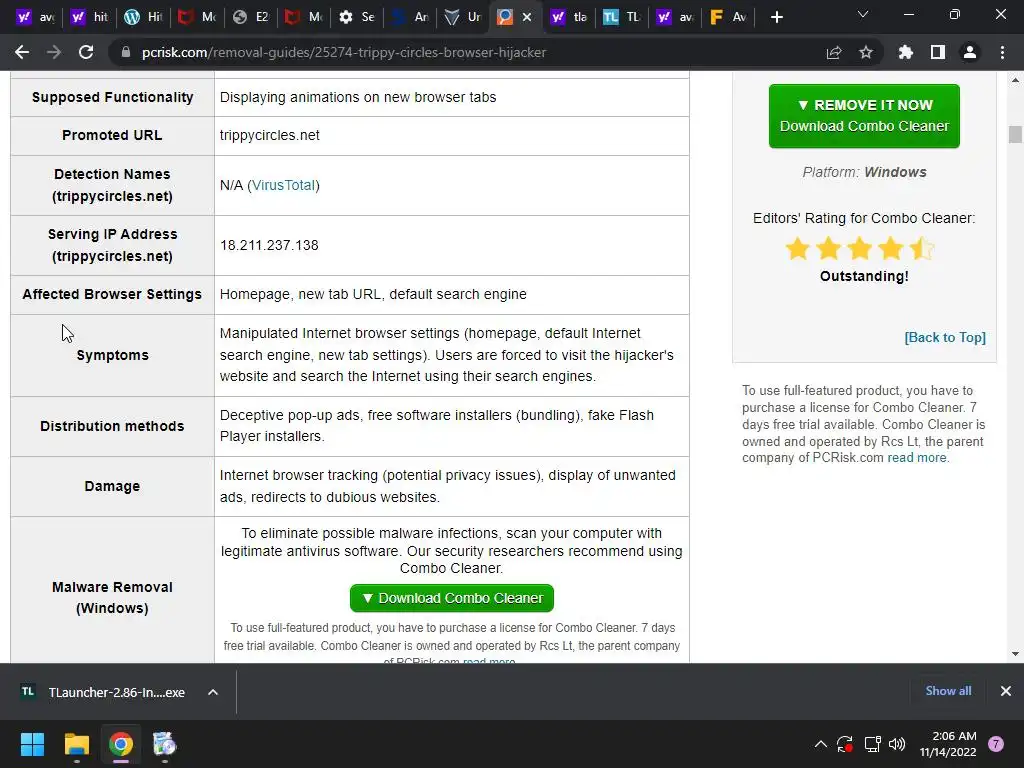
Task: Click the 'Supposed Functionality' row header
Action: [x=112, y=97]
